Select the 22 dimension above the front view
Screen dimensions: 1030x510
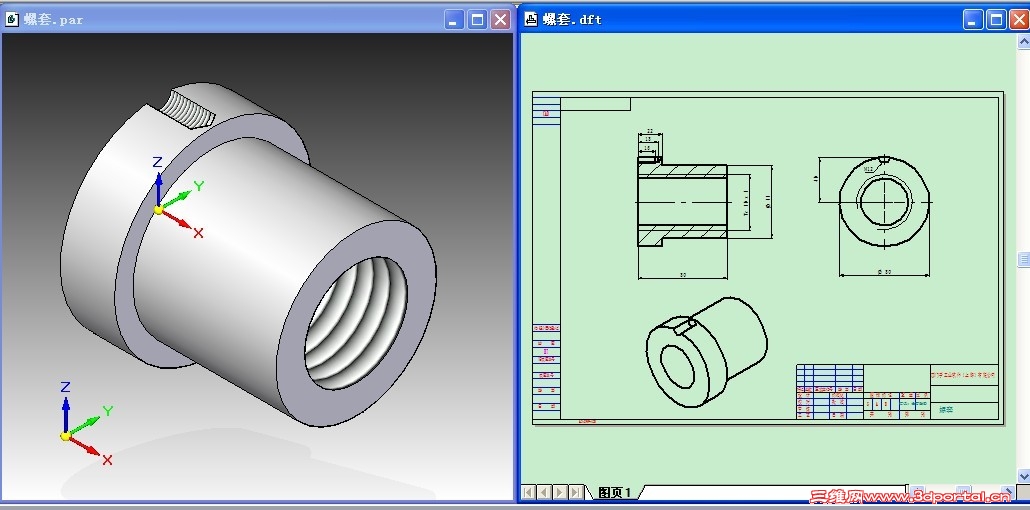(x=650, y=131)
